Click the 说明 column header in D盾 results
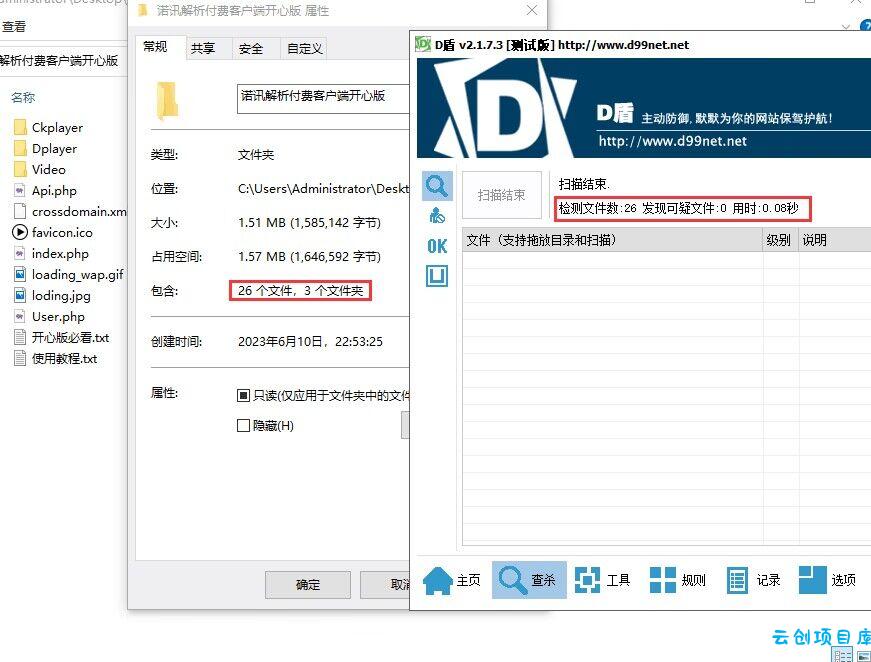871x662 pixels. [x=834, y=240]
